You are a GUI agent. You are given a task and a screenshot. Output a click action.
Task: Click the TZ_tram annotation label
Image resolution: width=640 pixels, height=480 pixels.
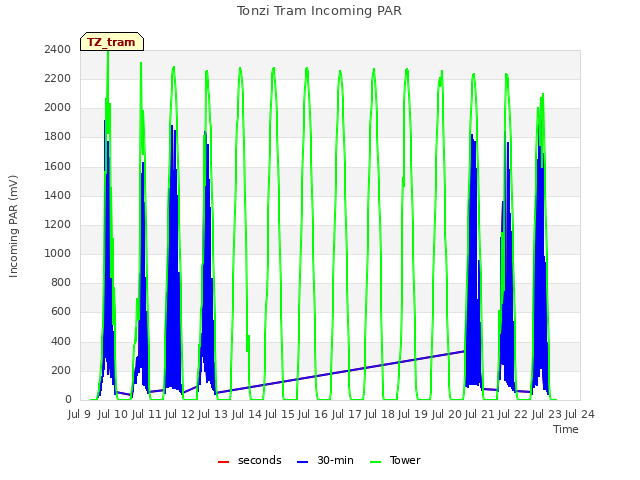[112, 42]
